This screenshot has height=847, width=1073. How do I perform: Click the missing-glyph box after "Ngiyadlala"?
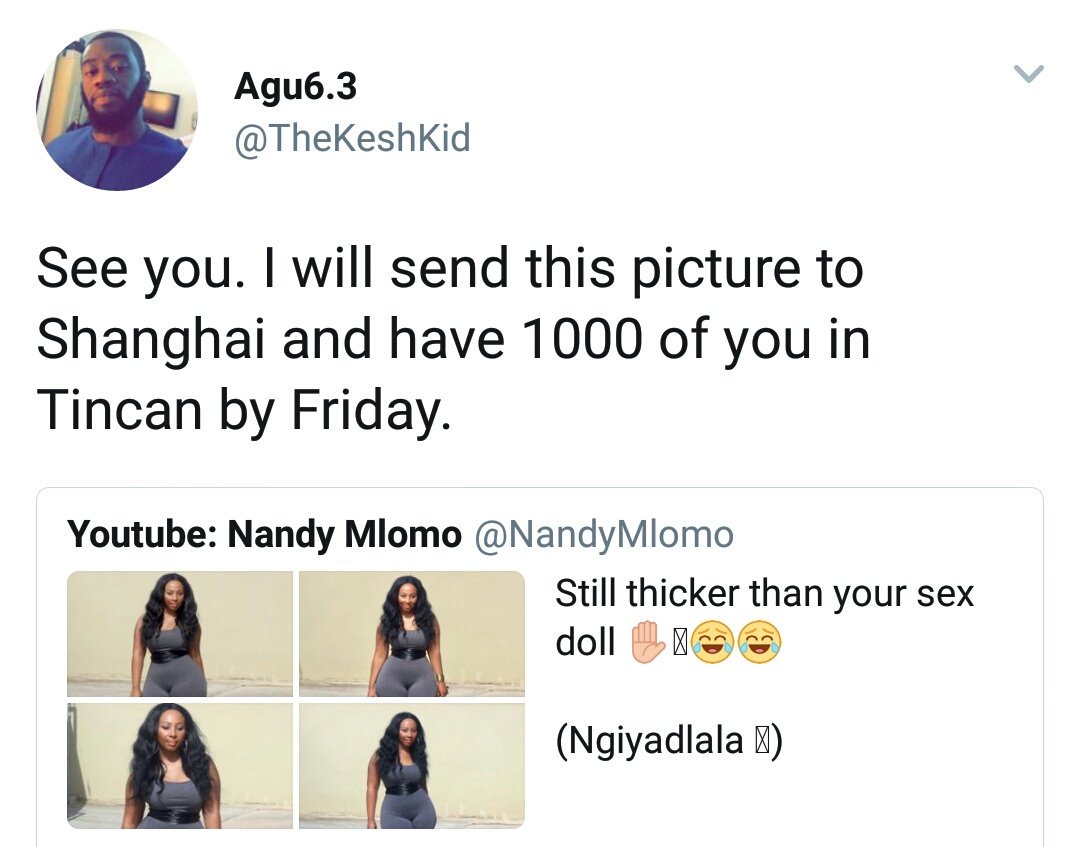click(x=761, y=742)
